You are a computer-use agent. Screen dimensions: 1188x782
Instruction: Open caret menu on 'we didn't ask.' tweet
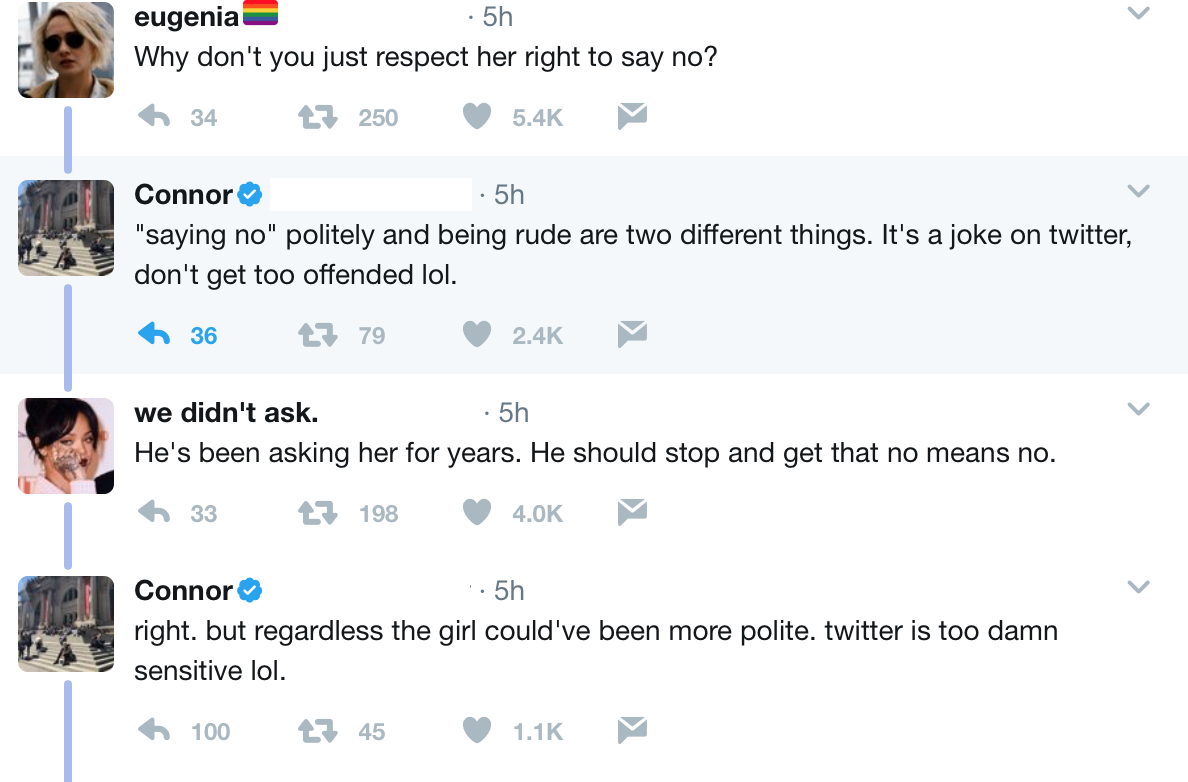[1138, 408]
